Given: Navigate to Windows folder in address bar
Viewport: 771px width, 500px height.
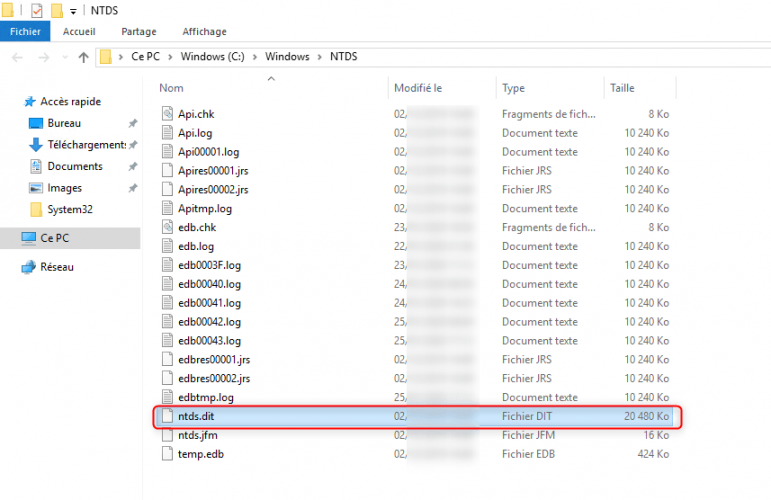Looking at the screenshot, I should pyautogui.click(x=287, y=57).
